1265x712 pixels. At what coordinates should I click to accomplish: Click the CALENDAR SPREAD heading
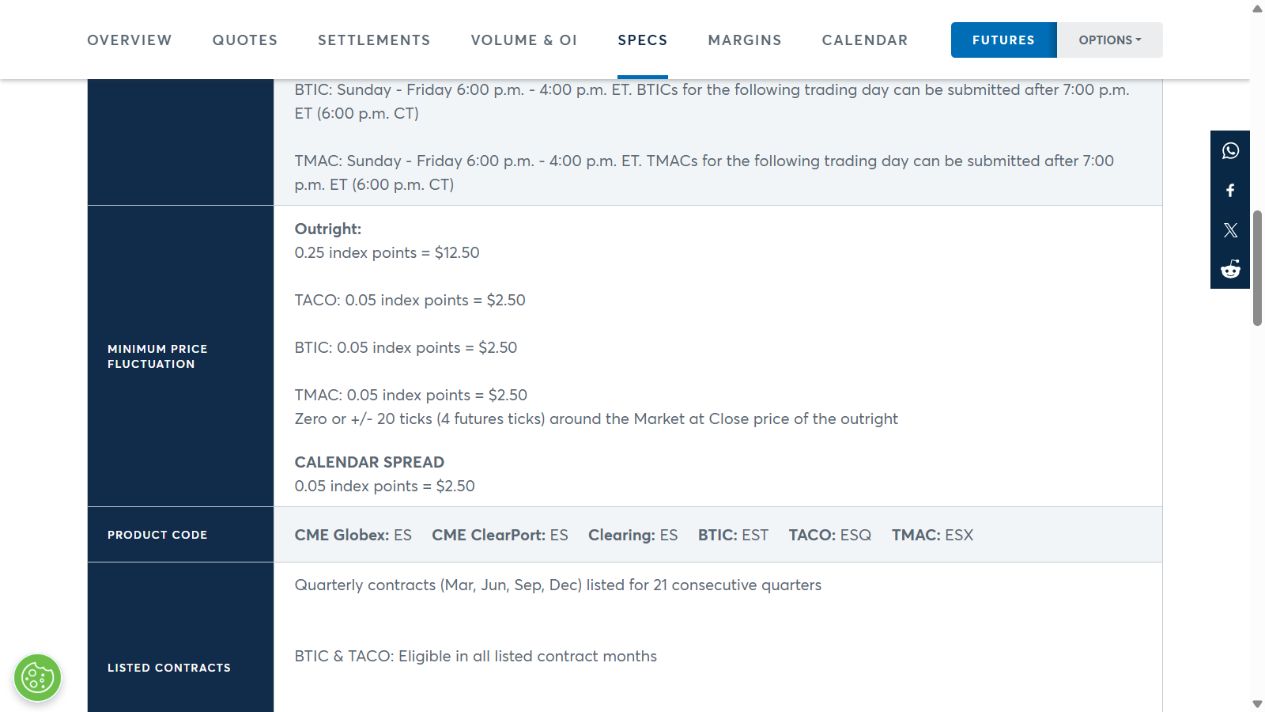click(369, 462)
